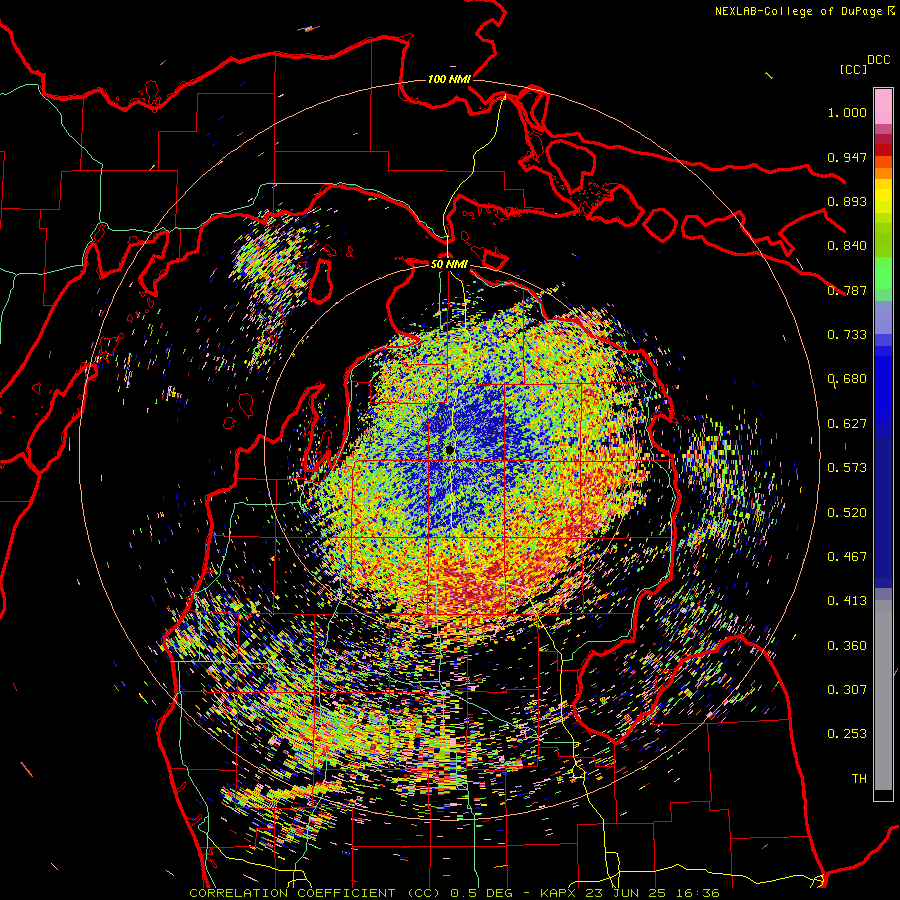Click the 50 NMI range ring label

(x=449, y=264)
